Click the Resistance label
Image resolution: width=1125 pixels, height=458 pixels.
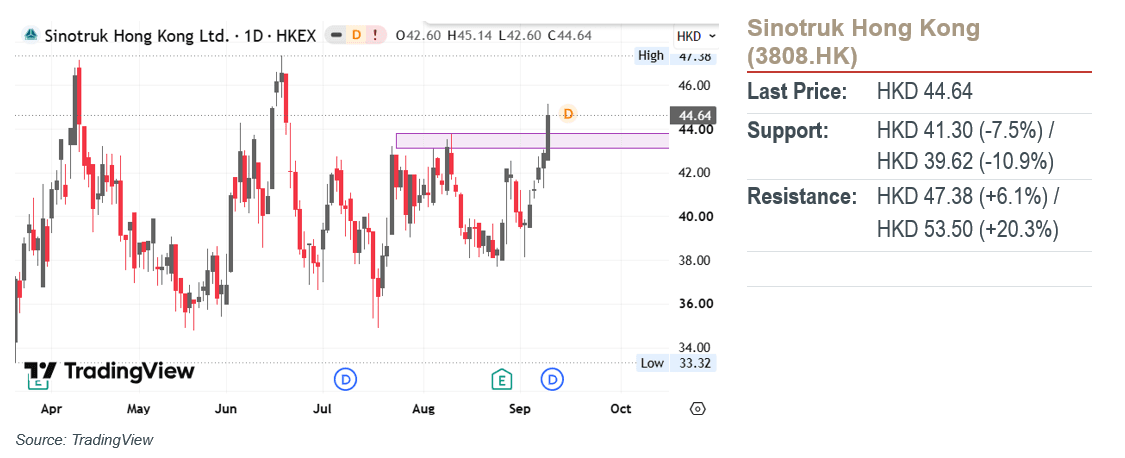802,197
